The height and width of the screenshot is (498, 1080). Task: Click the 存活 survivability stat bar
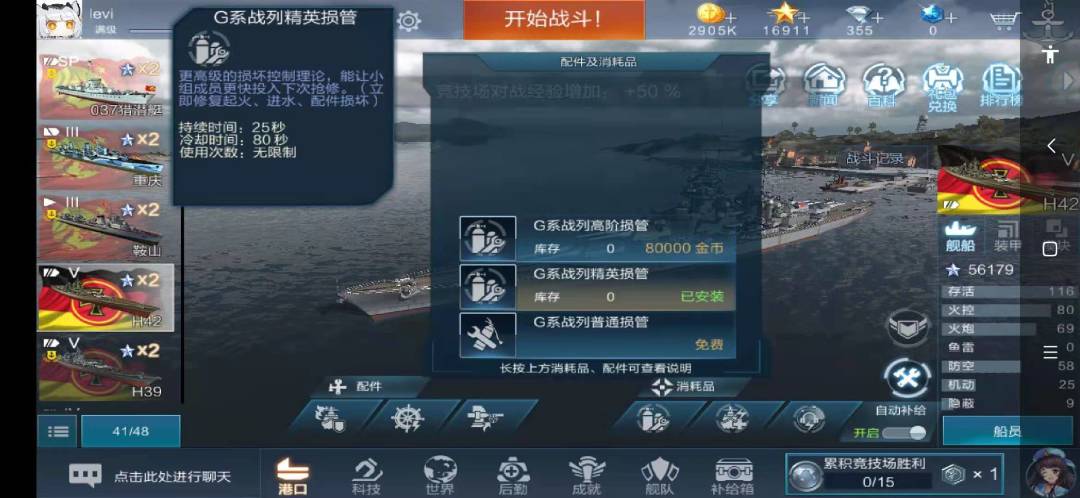pyautogui.click(x=1008, y=291)
